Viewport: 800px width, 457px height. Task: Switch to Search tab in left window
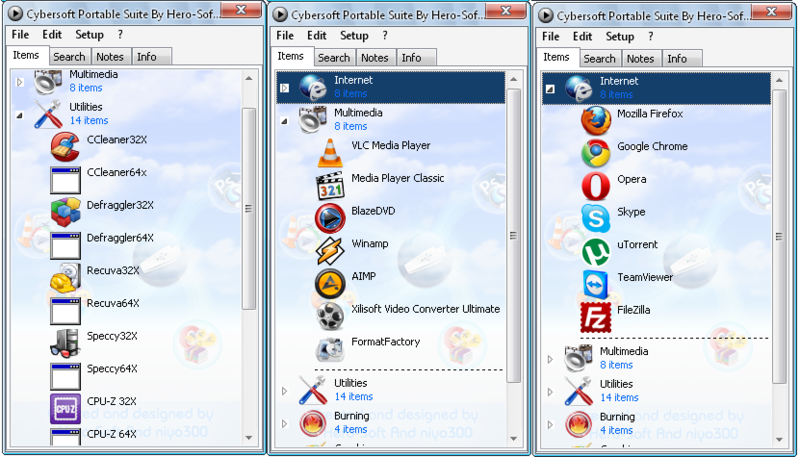click(x=69, y=57)
